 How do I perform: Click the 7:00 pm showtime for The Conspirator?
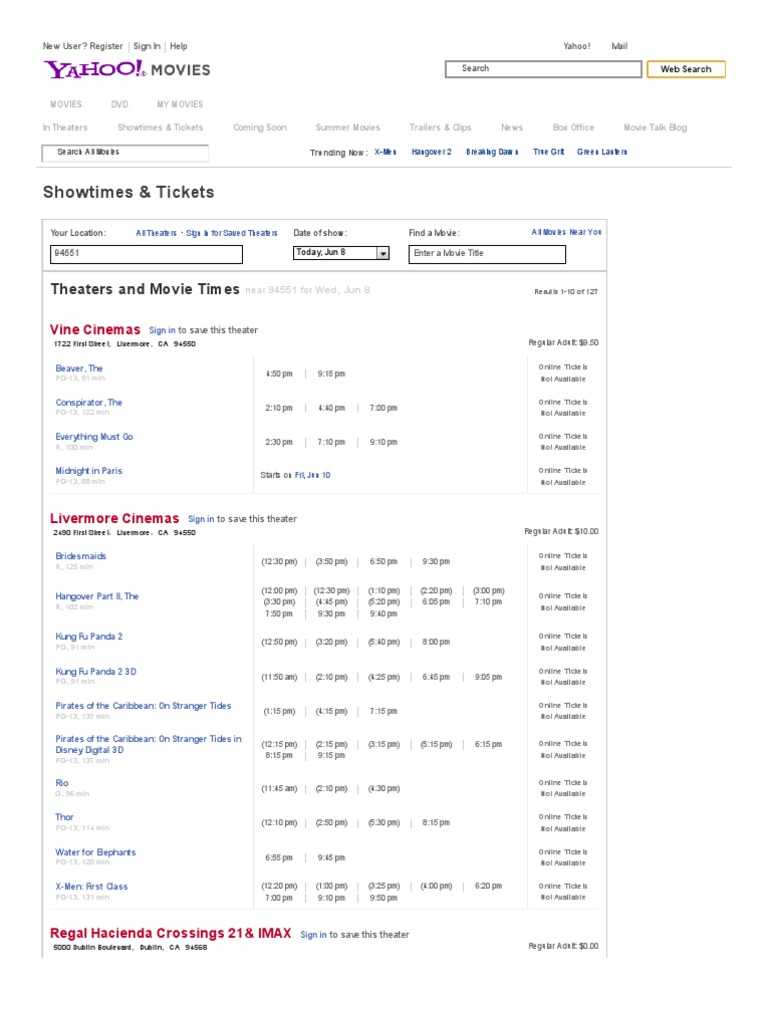(x=383, y=408)
